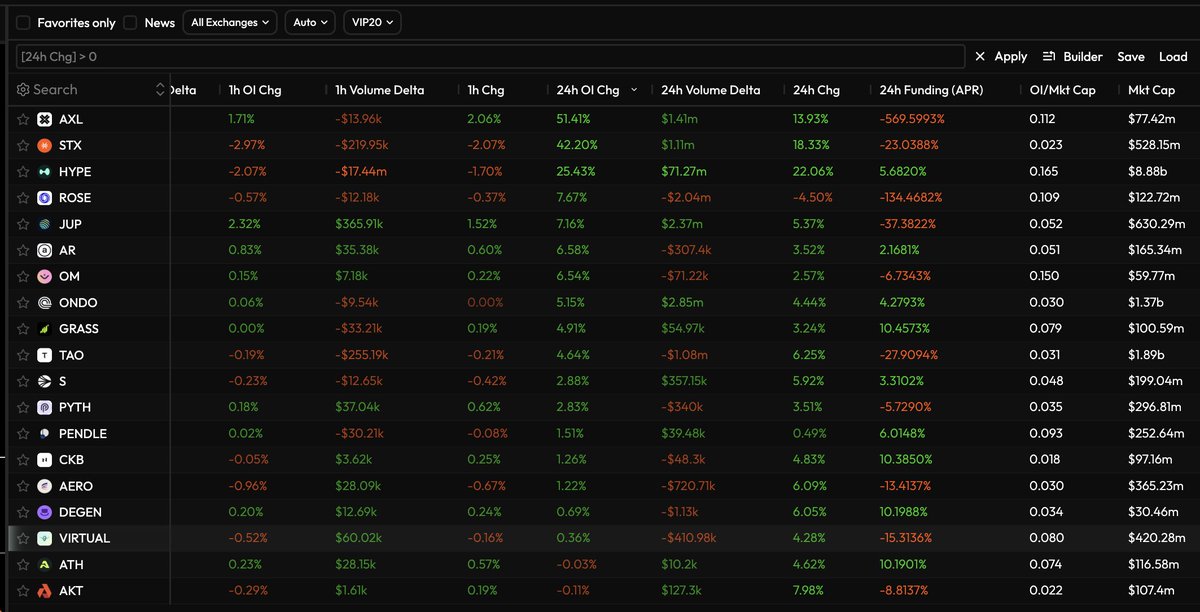This screenshot has width=1200, height=612.
Task: Click the filter expression input field
Action: click(x=490, y=57)
